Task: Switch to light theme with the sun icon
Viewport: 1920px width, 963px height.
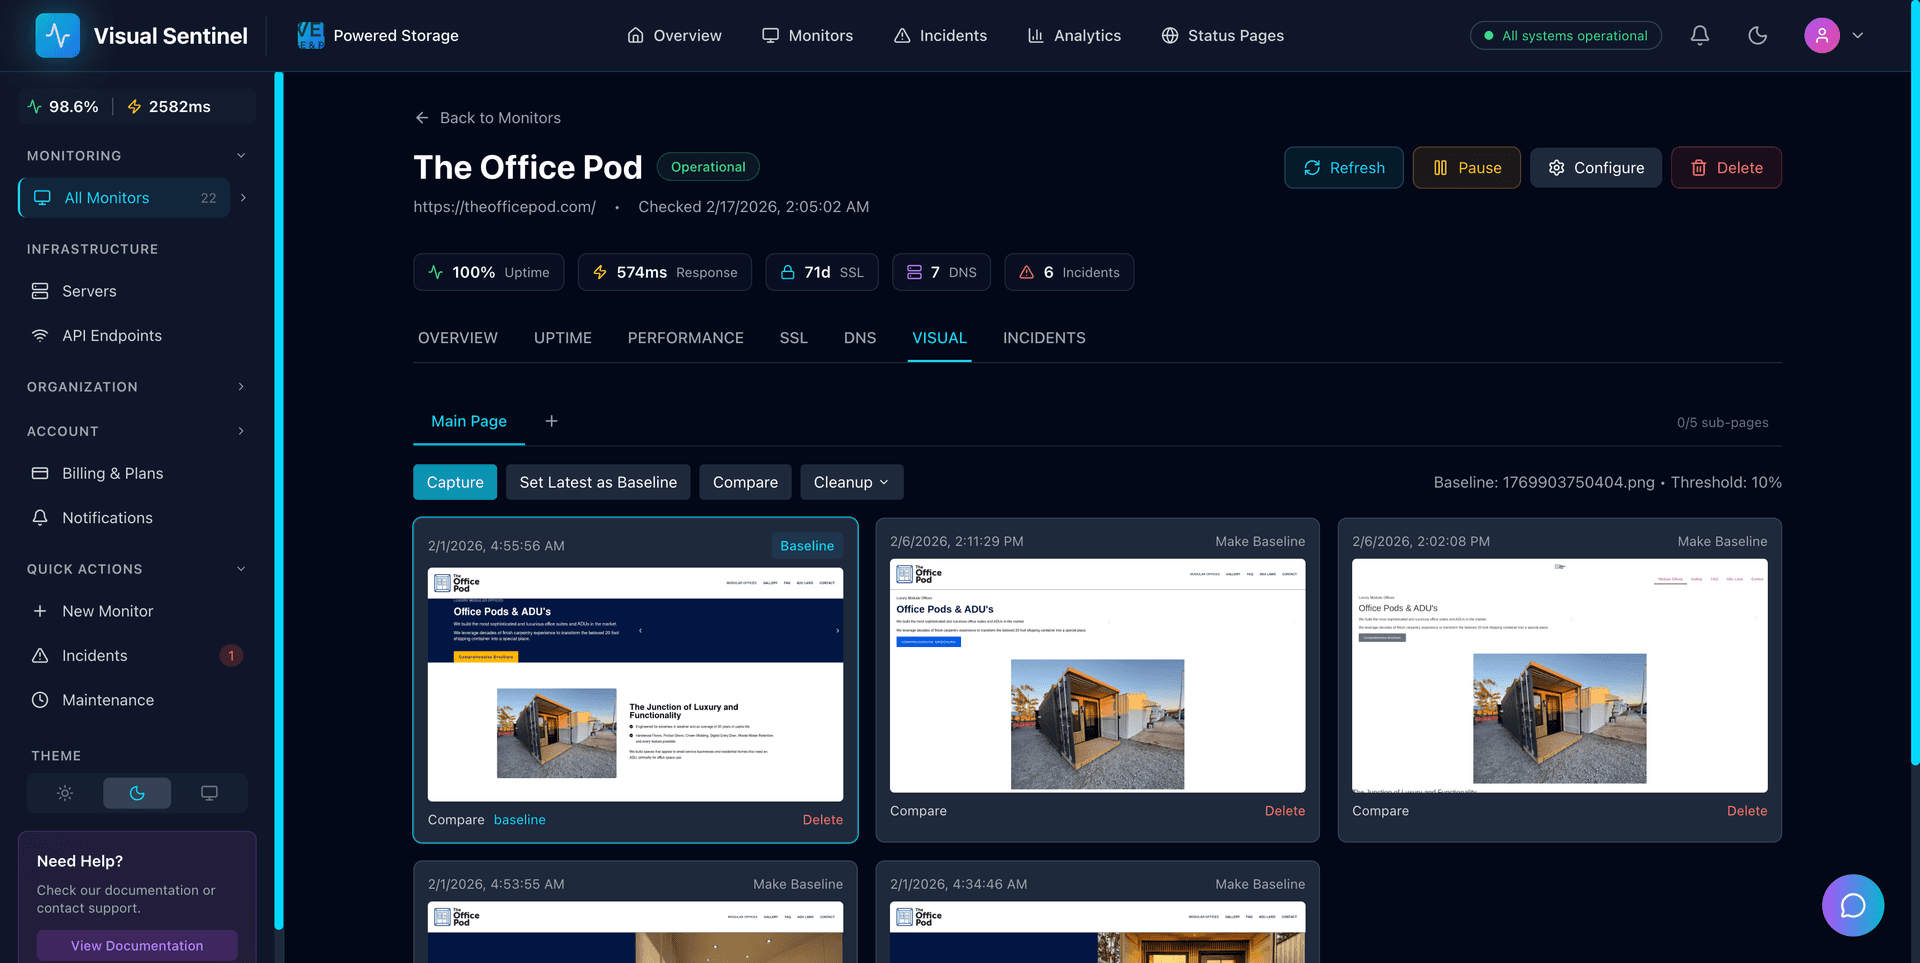Action: pos(64,793)
